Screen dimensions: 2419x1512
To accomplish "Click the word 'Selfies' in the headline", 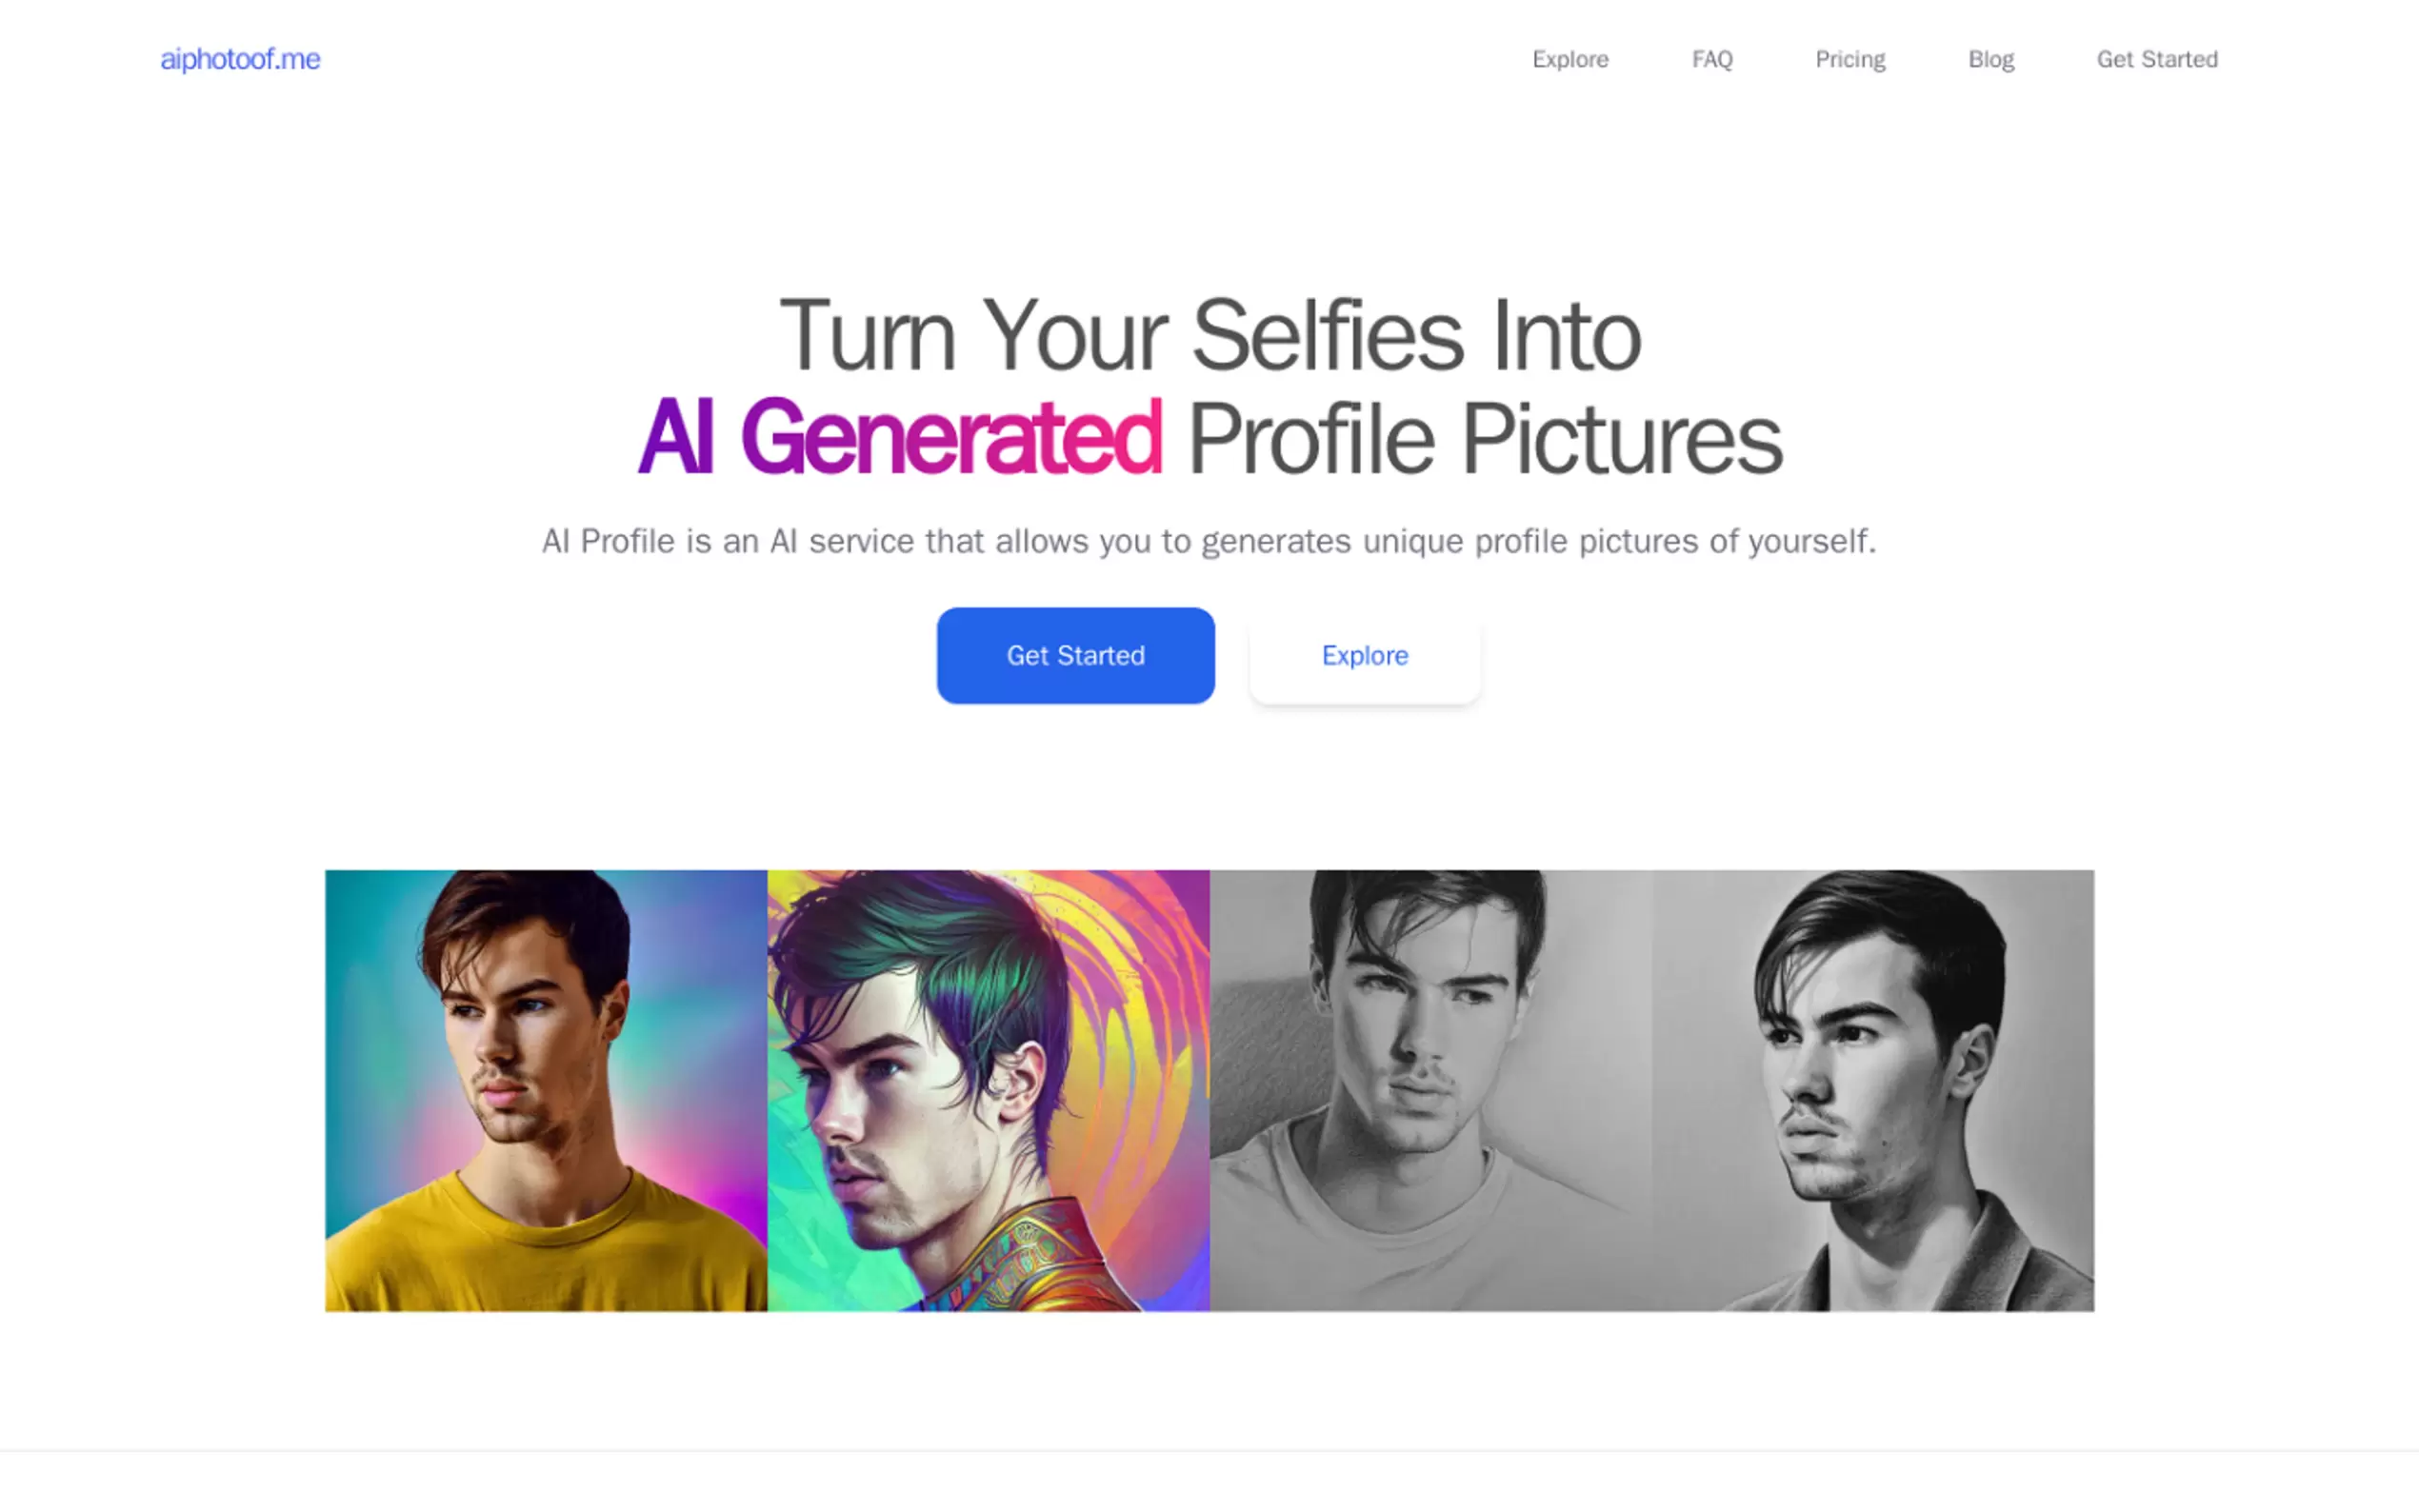I will [x=1328, y=336].
